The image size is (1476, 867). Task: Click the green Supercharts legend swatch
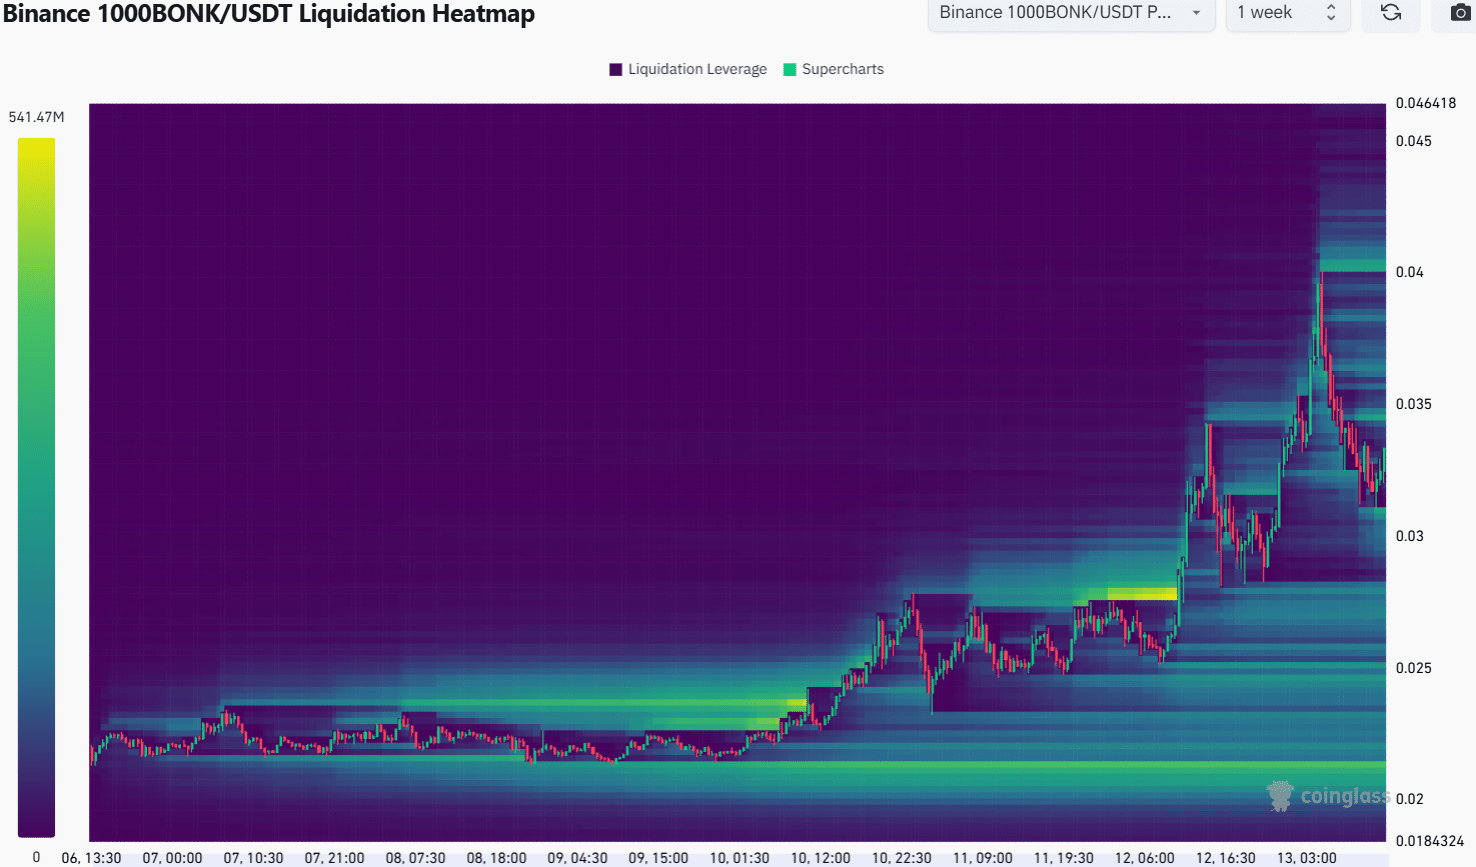tap(790, 69)
